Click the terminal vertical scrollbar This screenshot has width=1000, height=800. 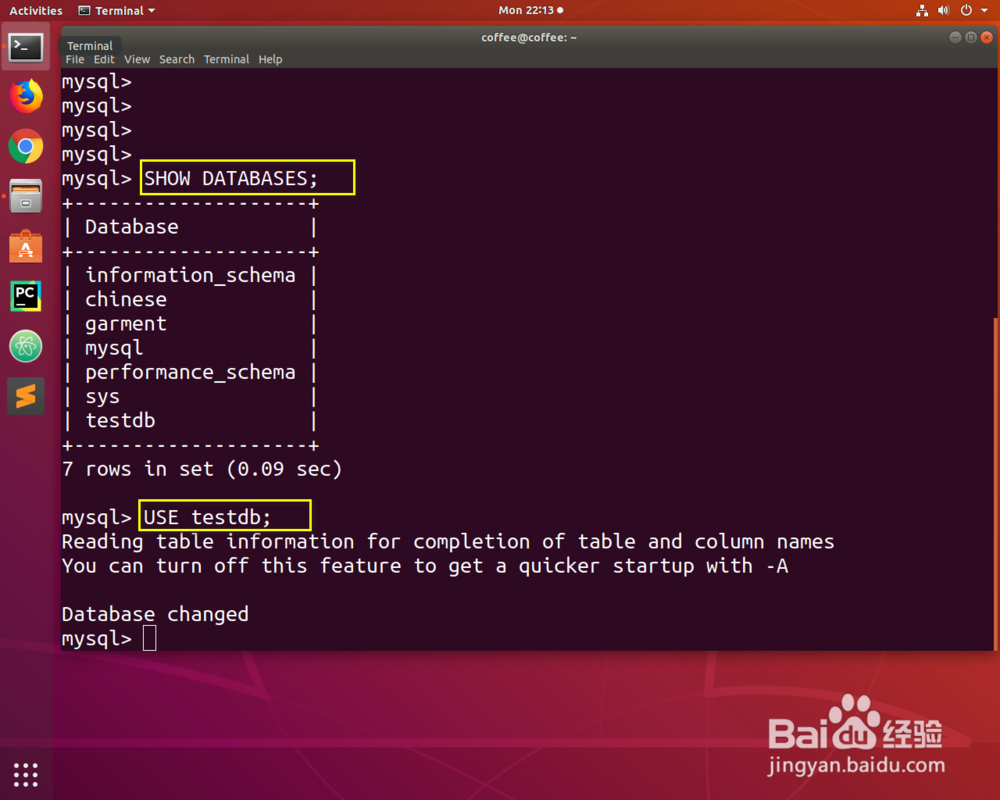[x=996, y=484]
